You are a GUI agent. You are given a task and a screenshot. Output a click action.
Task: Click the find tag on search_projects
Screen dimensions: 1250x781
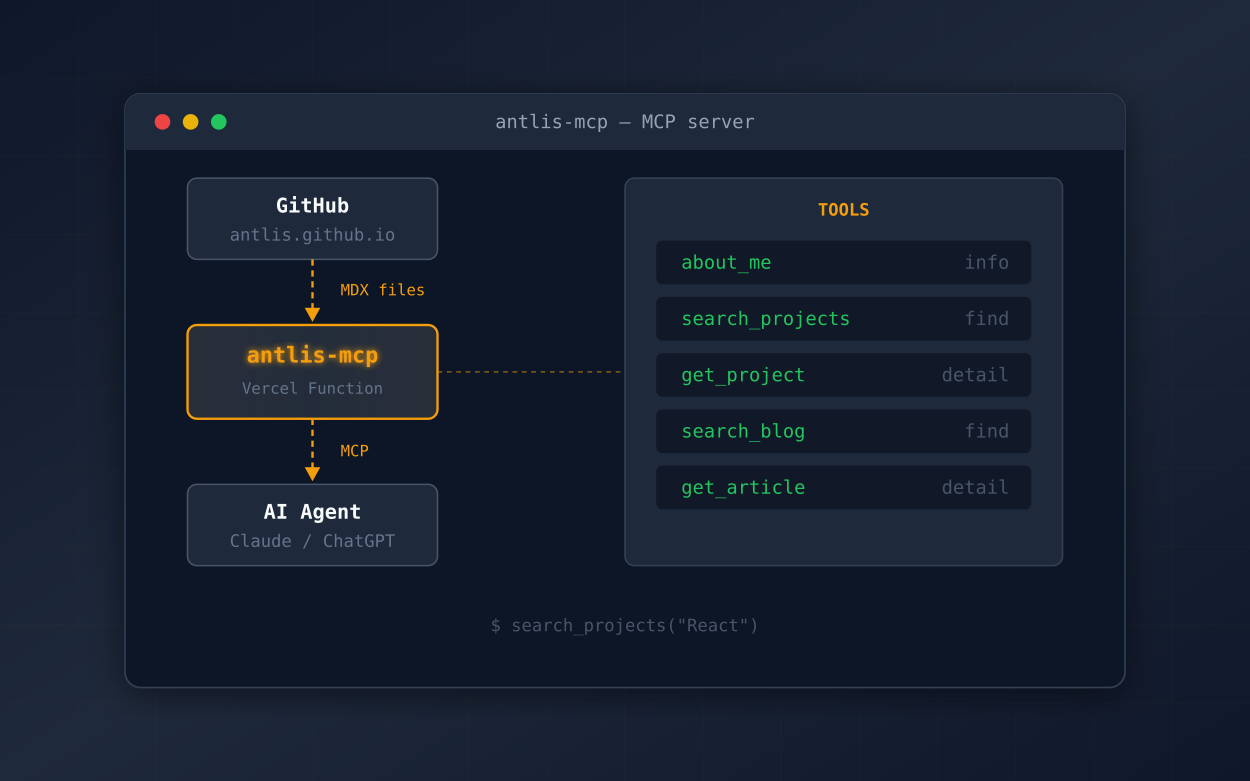tap(986, 318)
